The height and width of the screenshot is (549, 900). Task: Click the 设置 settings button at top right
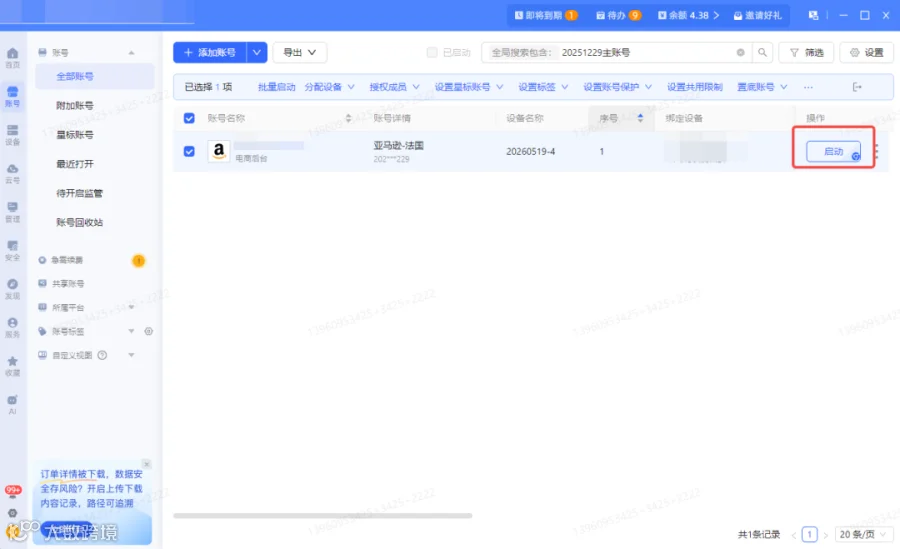867,52
